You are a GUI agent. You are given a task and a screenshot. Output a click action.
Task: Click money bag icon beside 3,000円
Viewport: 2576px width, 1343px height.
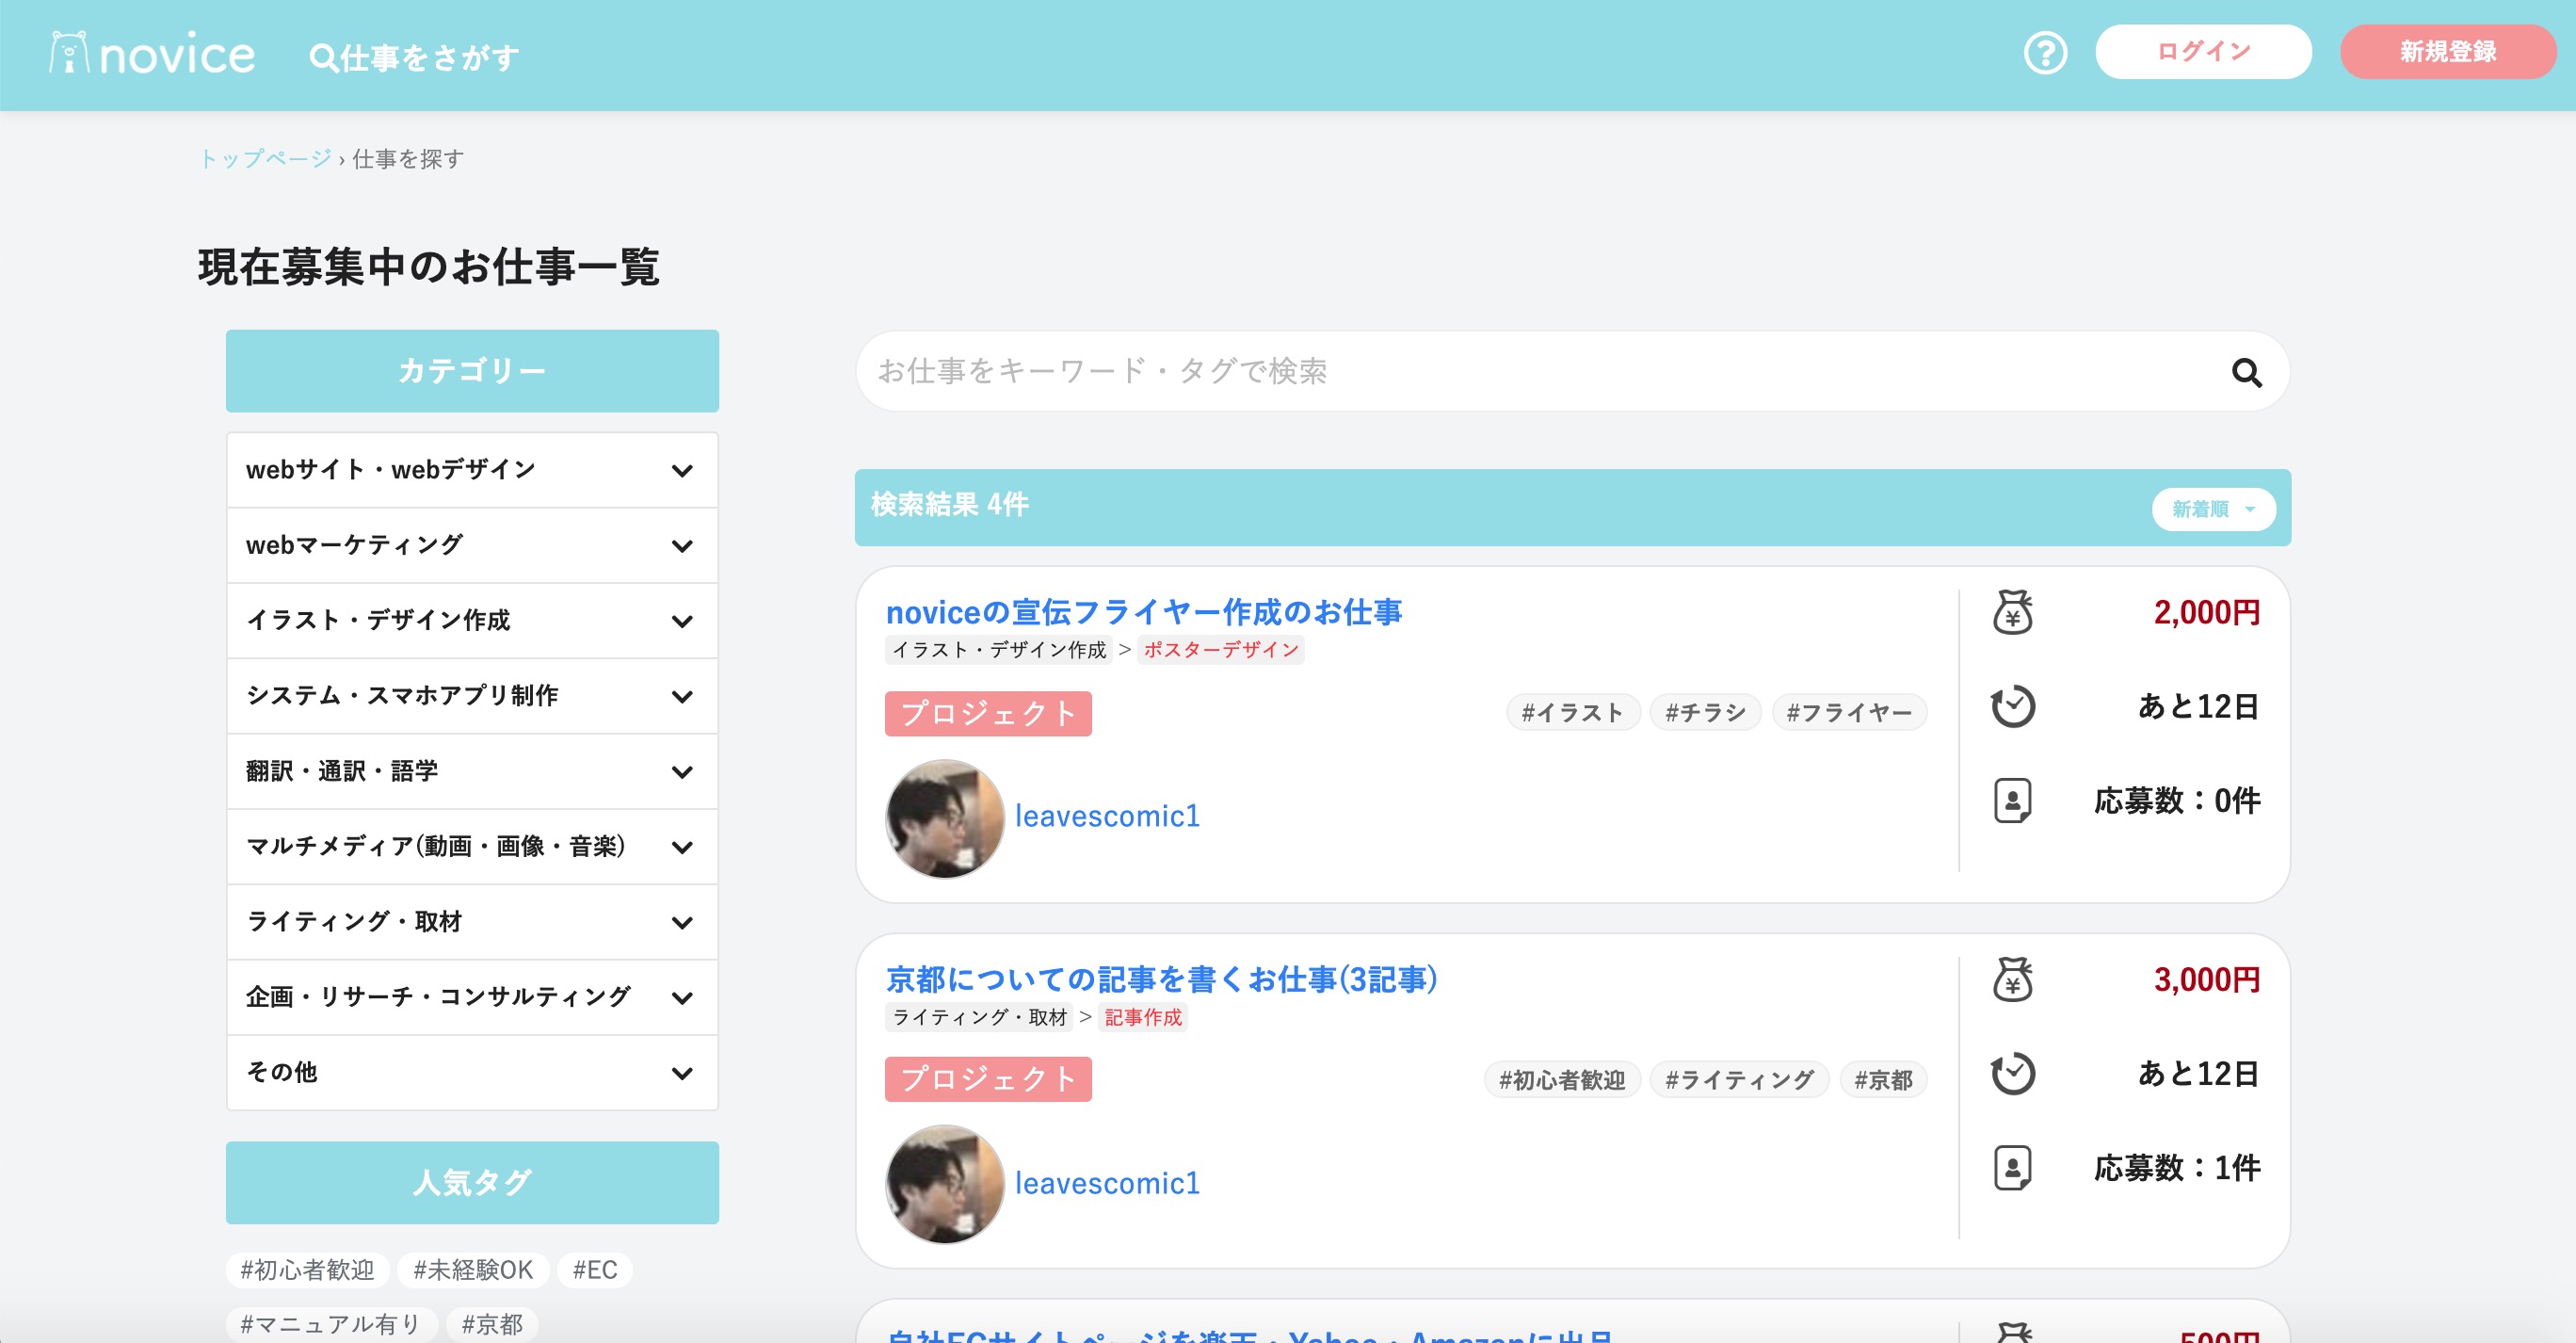2012,979
